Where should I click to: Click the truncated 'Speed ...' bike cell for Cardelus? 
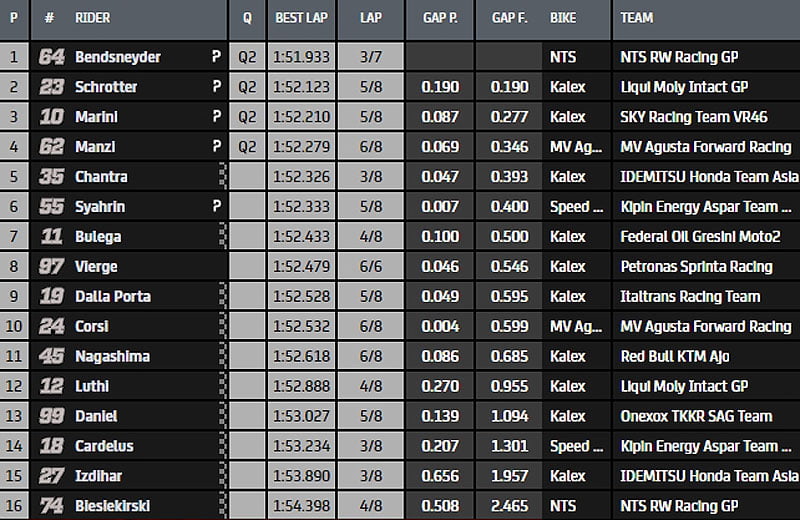pyautogui.click(x=576, y=446)
